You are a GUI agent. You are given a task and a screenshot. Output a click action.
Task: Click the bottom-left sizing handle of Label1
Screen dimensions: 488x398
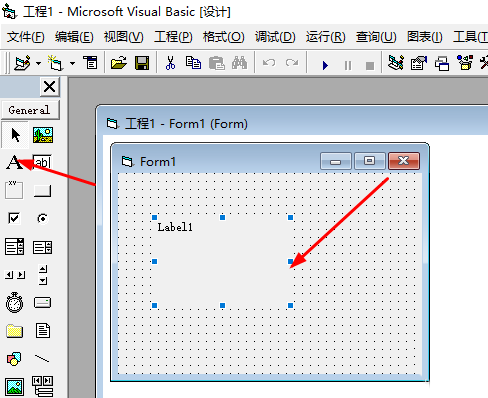(154, 305)
